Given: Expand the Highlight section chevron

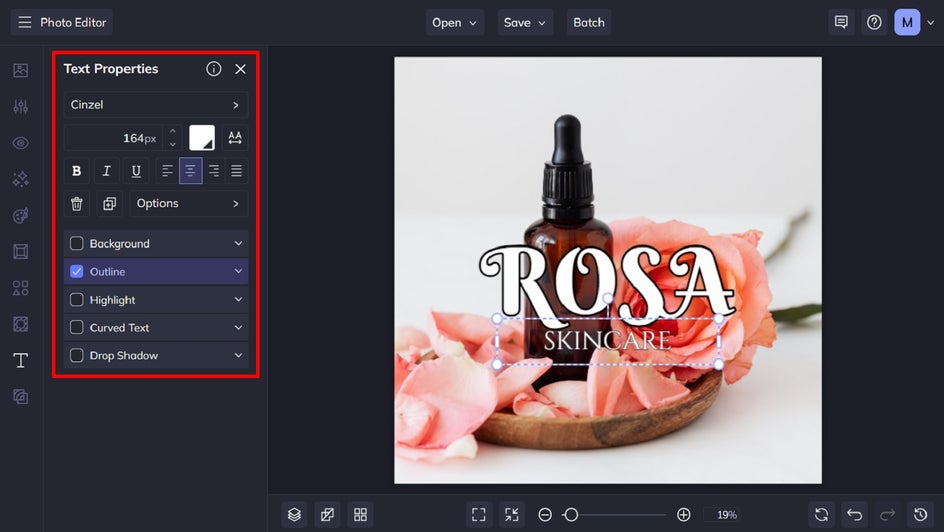Looking at the screenshot, I should [238, 299].
